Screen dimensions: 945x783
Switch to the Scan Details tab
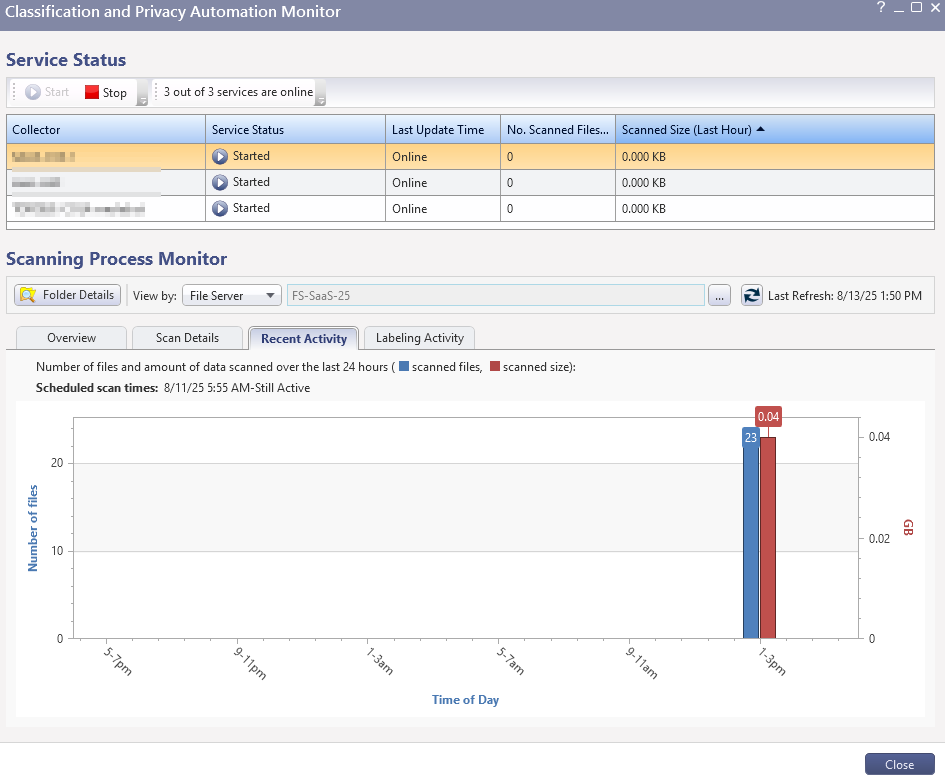187,338
